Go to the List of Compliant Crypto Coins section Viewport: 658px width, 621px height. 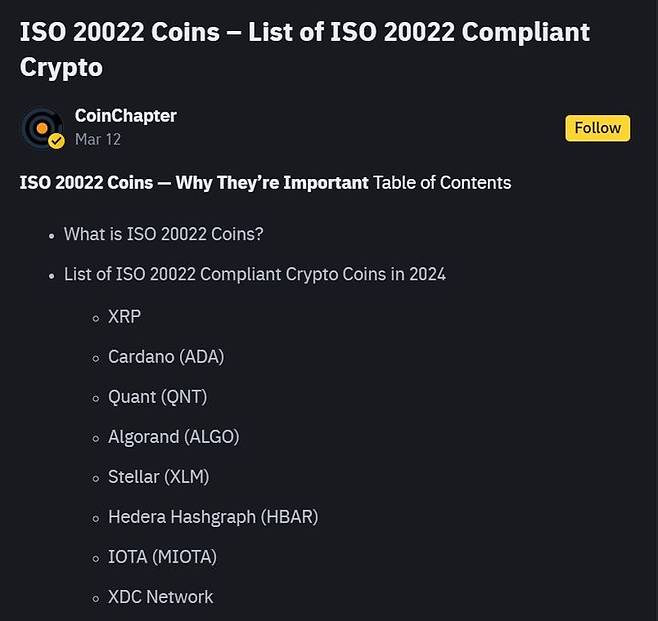[x=254, y=274]
